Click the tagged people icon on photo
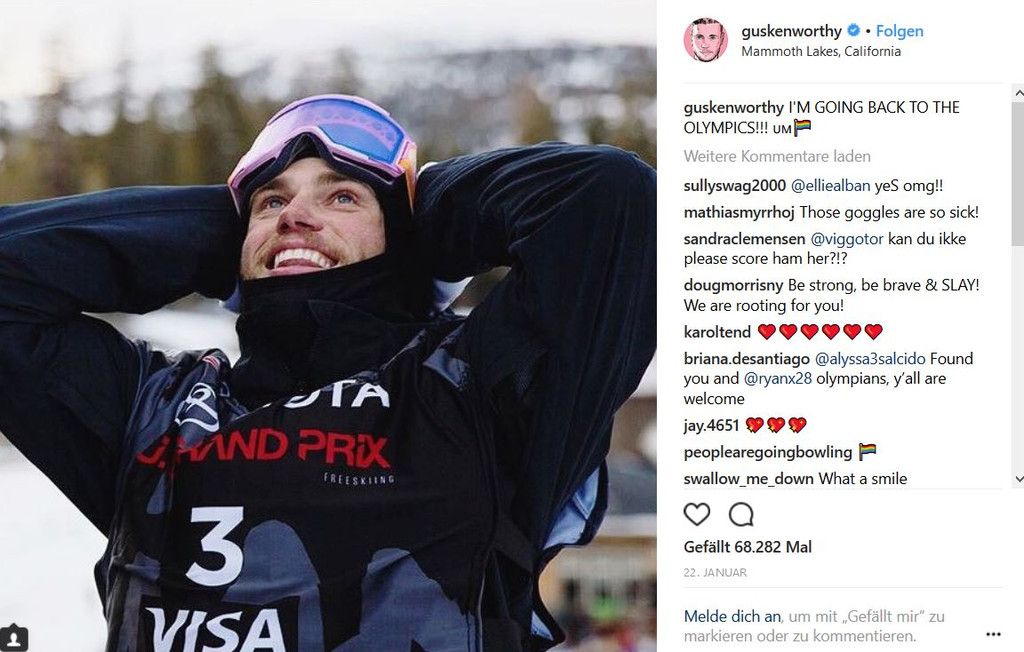This screenshot has width=1024, height=652. tap(14, 637)
